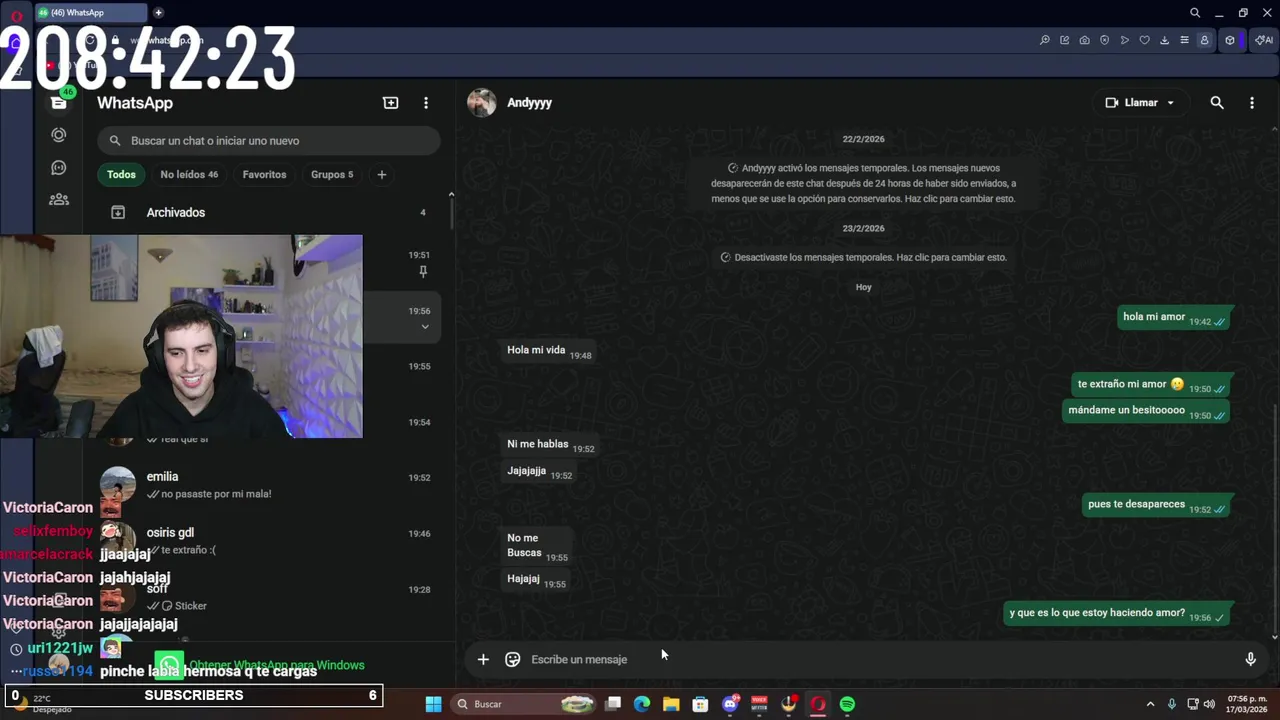Open browser downloads icon
Screen dimensions: 1280x720
(x=1165, y=40)
